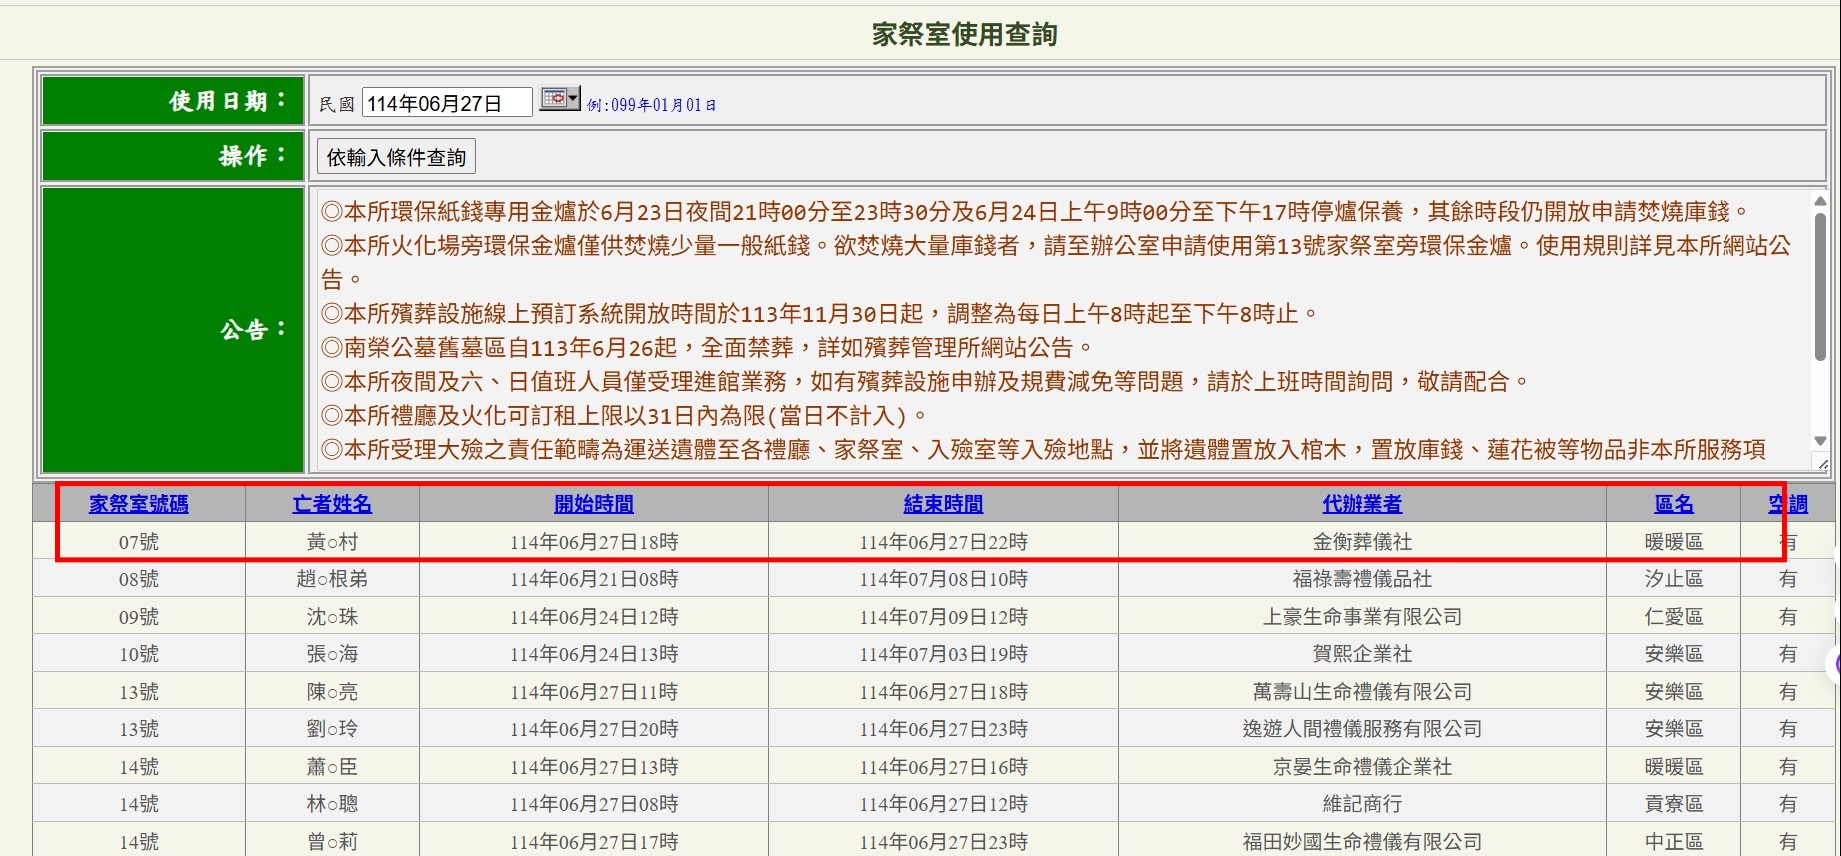Select vendor cell 上豪生命事業有限公司

coord(1362,617)
